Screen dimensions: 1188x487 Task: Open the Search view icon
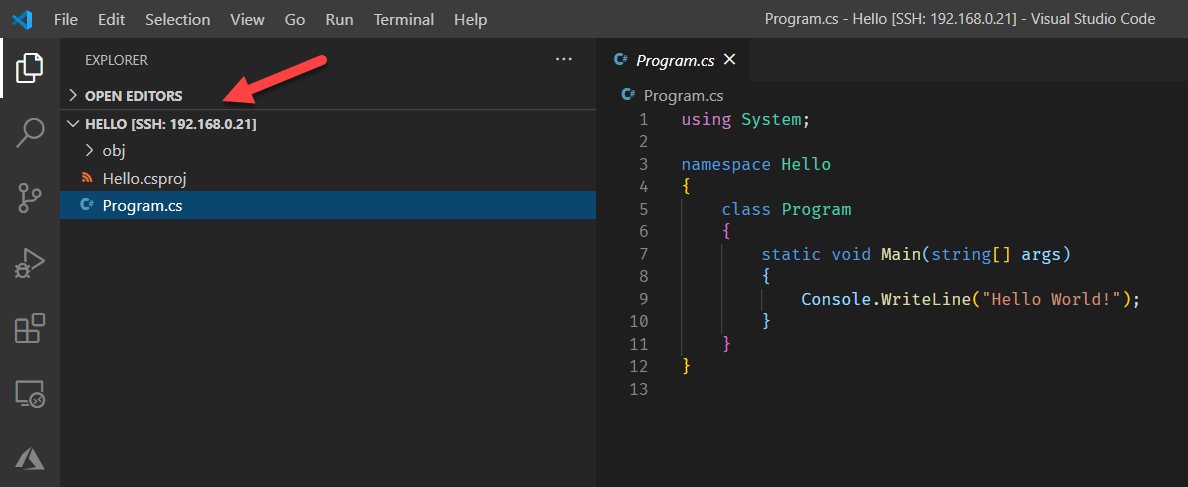(30, 132)
